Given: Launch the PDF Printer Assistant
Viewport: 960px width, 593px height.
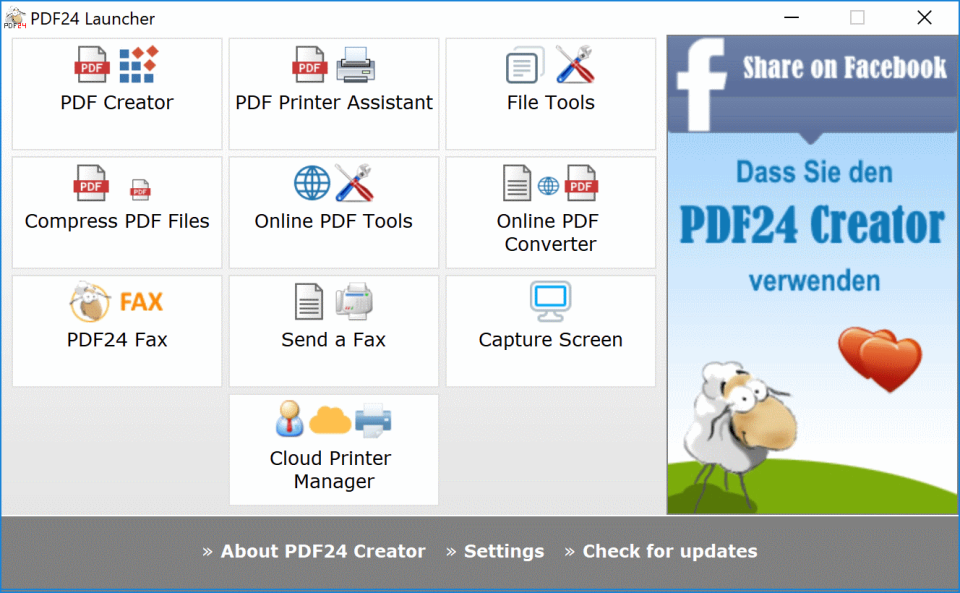Looking at the screenshot, I should (333, 94).
